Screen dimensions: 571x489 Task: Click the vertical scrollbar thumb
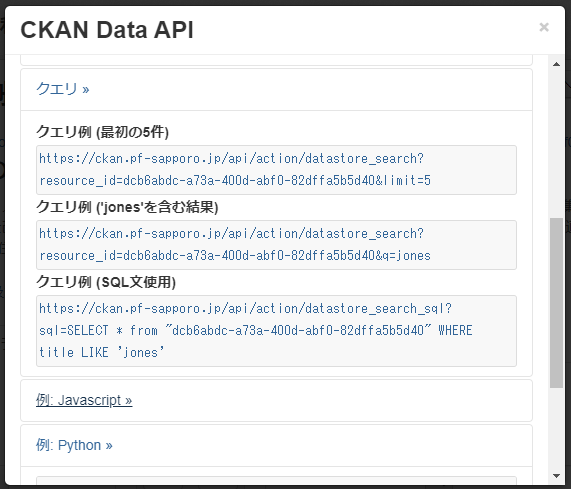pyautogui.click(x=556, y=303)
